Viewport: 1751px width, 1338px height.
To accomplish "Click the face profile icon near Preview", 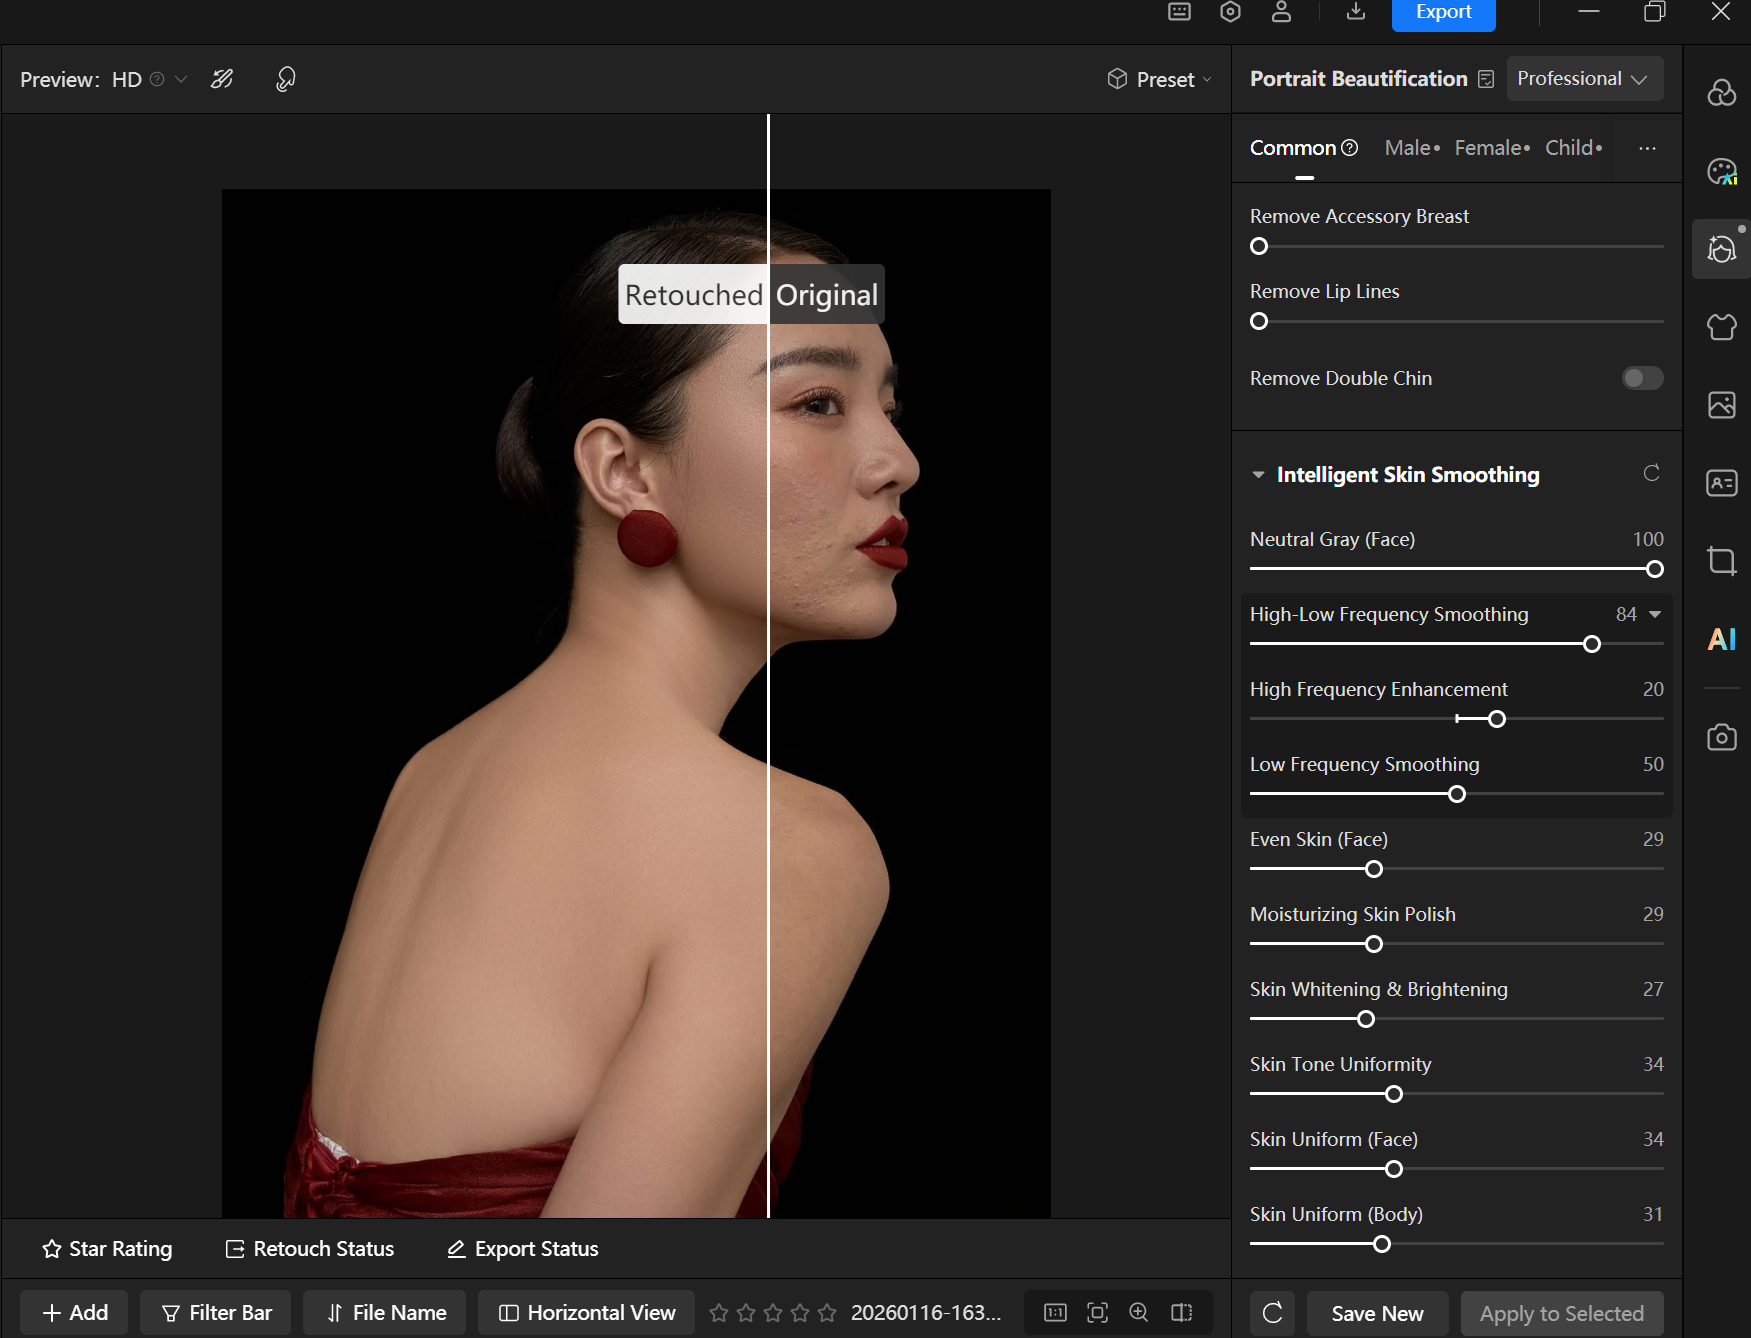I will (285, 79).
